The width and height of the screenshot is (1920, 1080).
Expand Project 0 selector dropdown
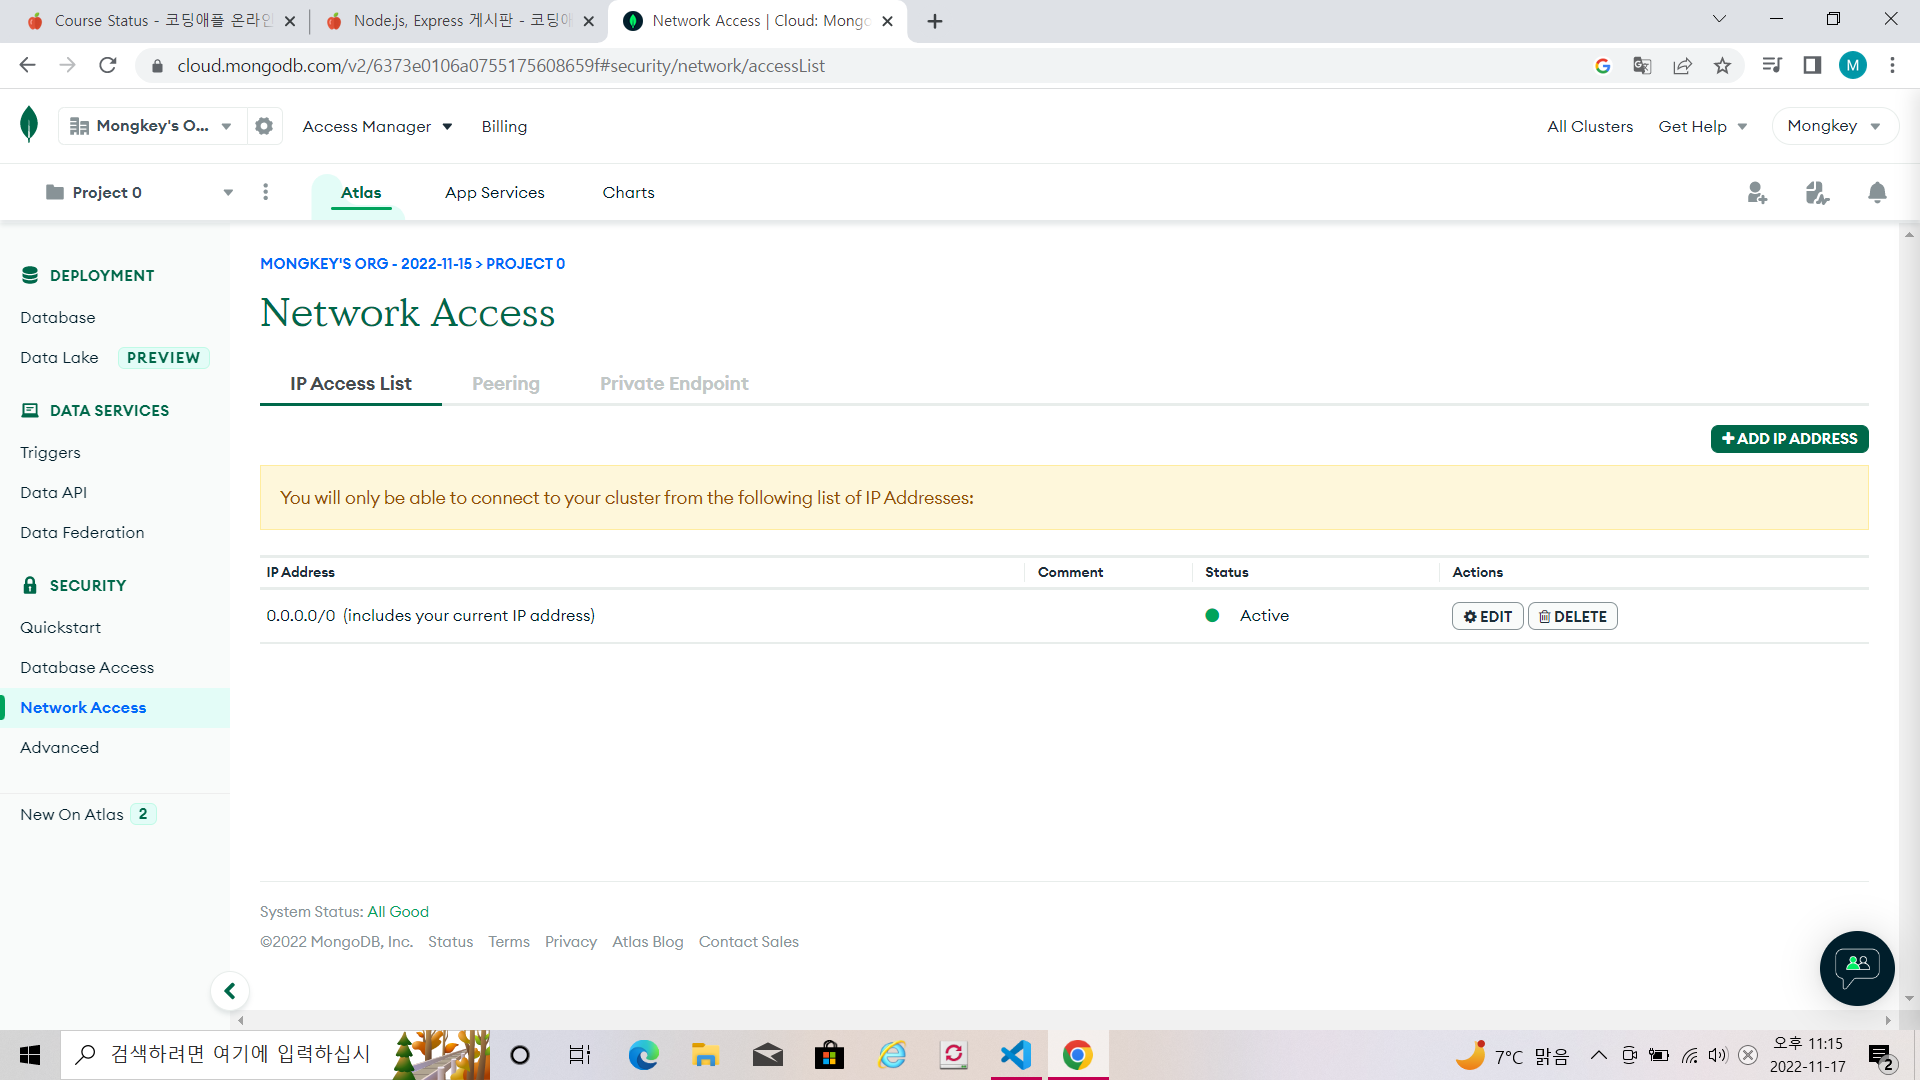139,192
